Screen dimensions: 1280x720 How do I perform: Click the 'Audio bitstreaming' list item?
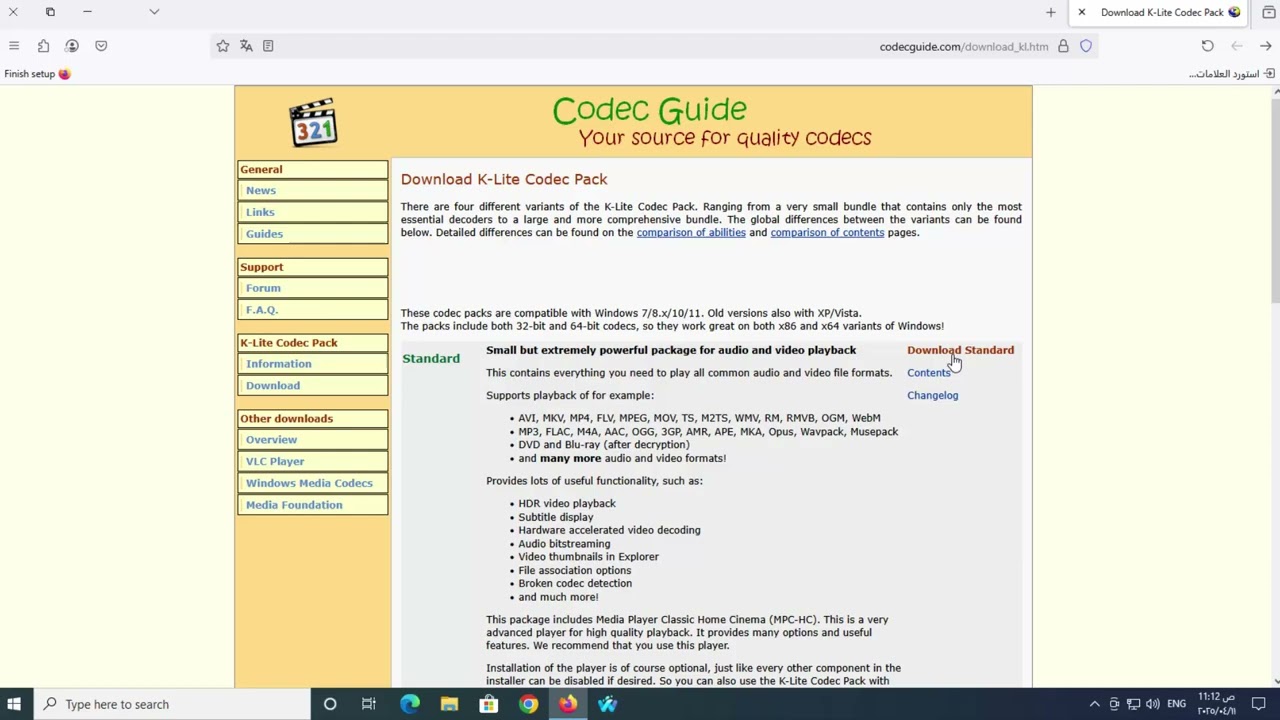click(x=564, y=544)
